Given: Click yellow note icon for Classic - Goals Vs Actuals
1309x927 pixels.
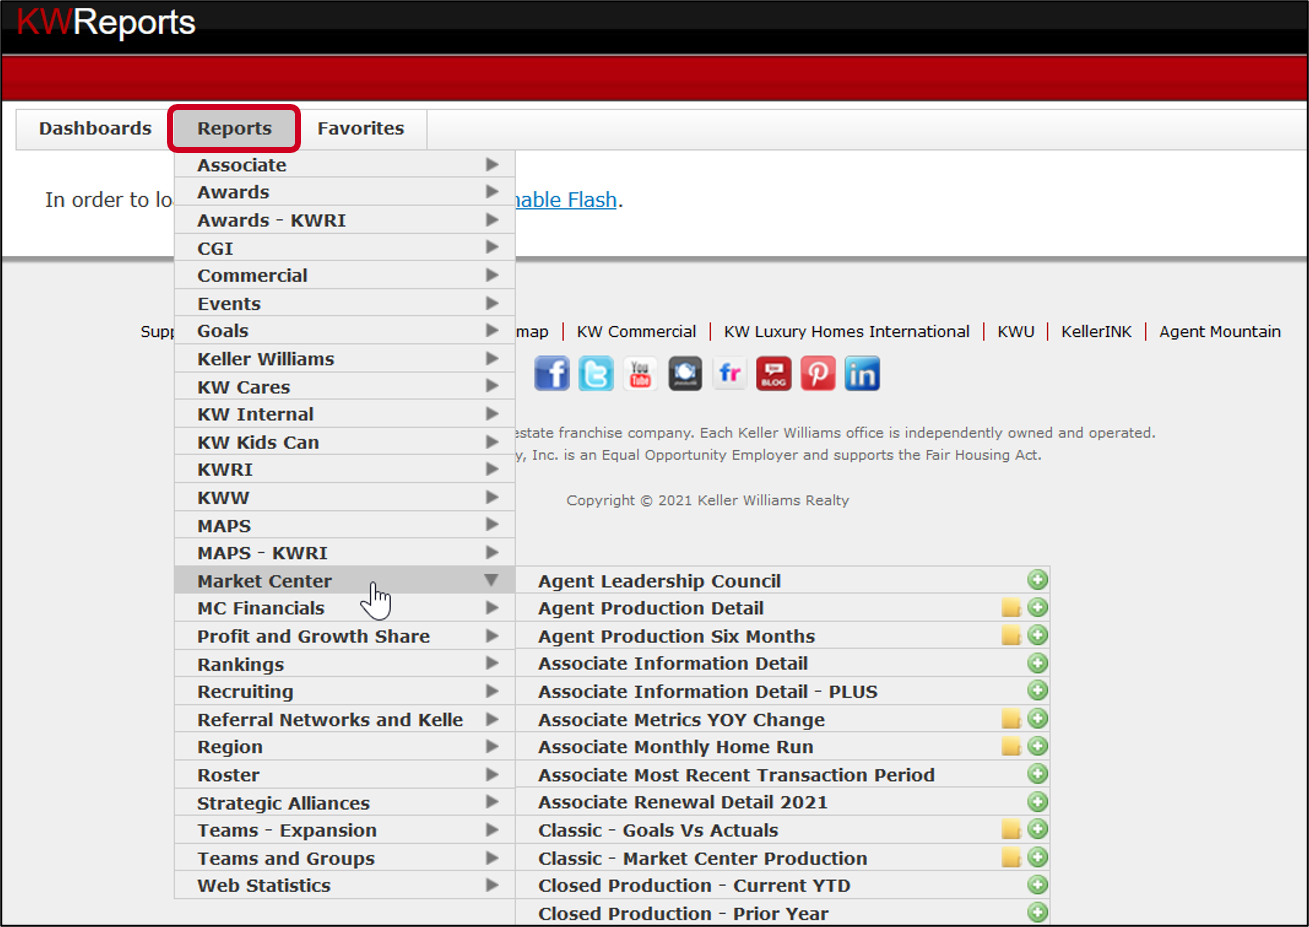Looking at the screenshot, I should tap(1011, 830).
